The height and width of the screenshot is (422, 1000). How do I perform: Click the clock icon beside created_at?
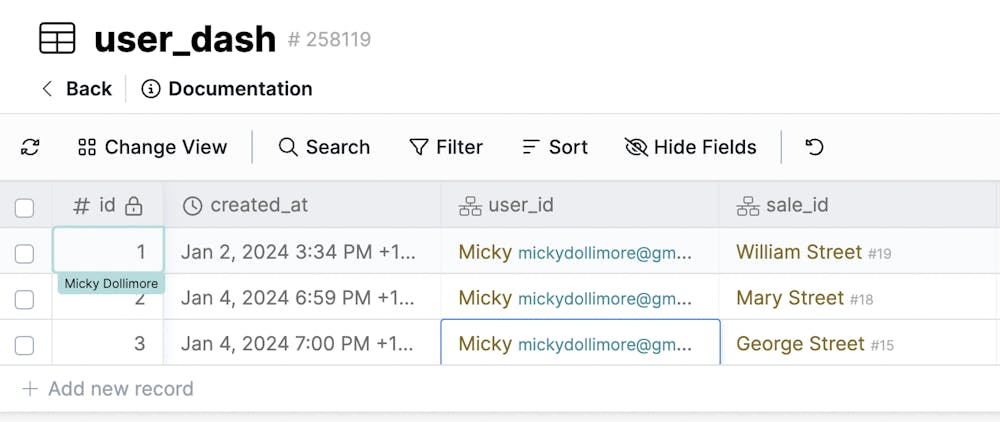click(193, 206)
